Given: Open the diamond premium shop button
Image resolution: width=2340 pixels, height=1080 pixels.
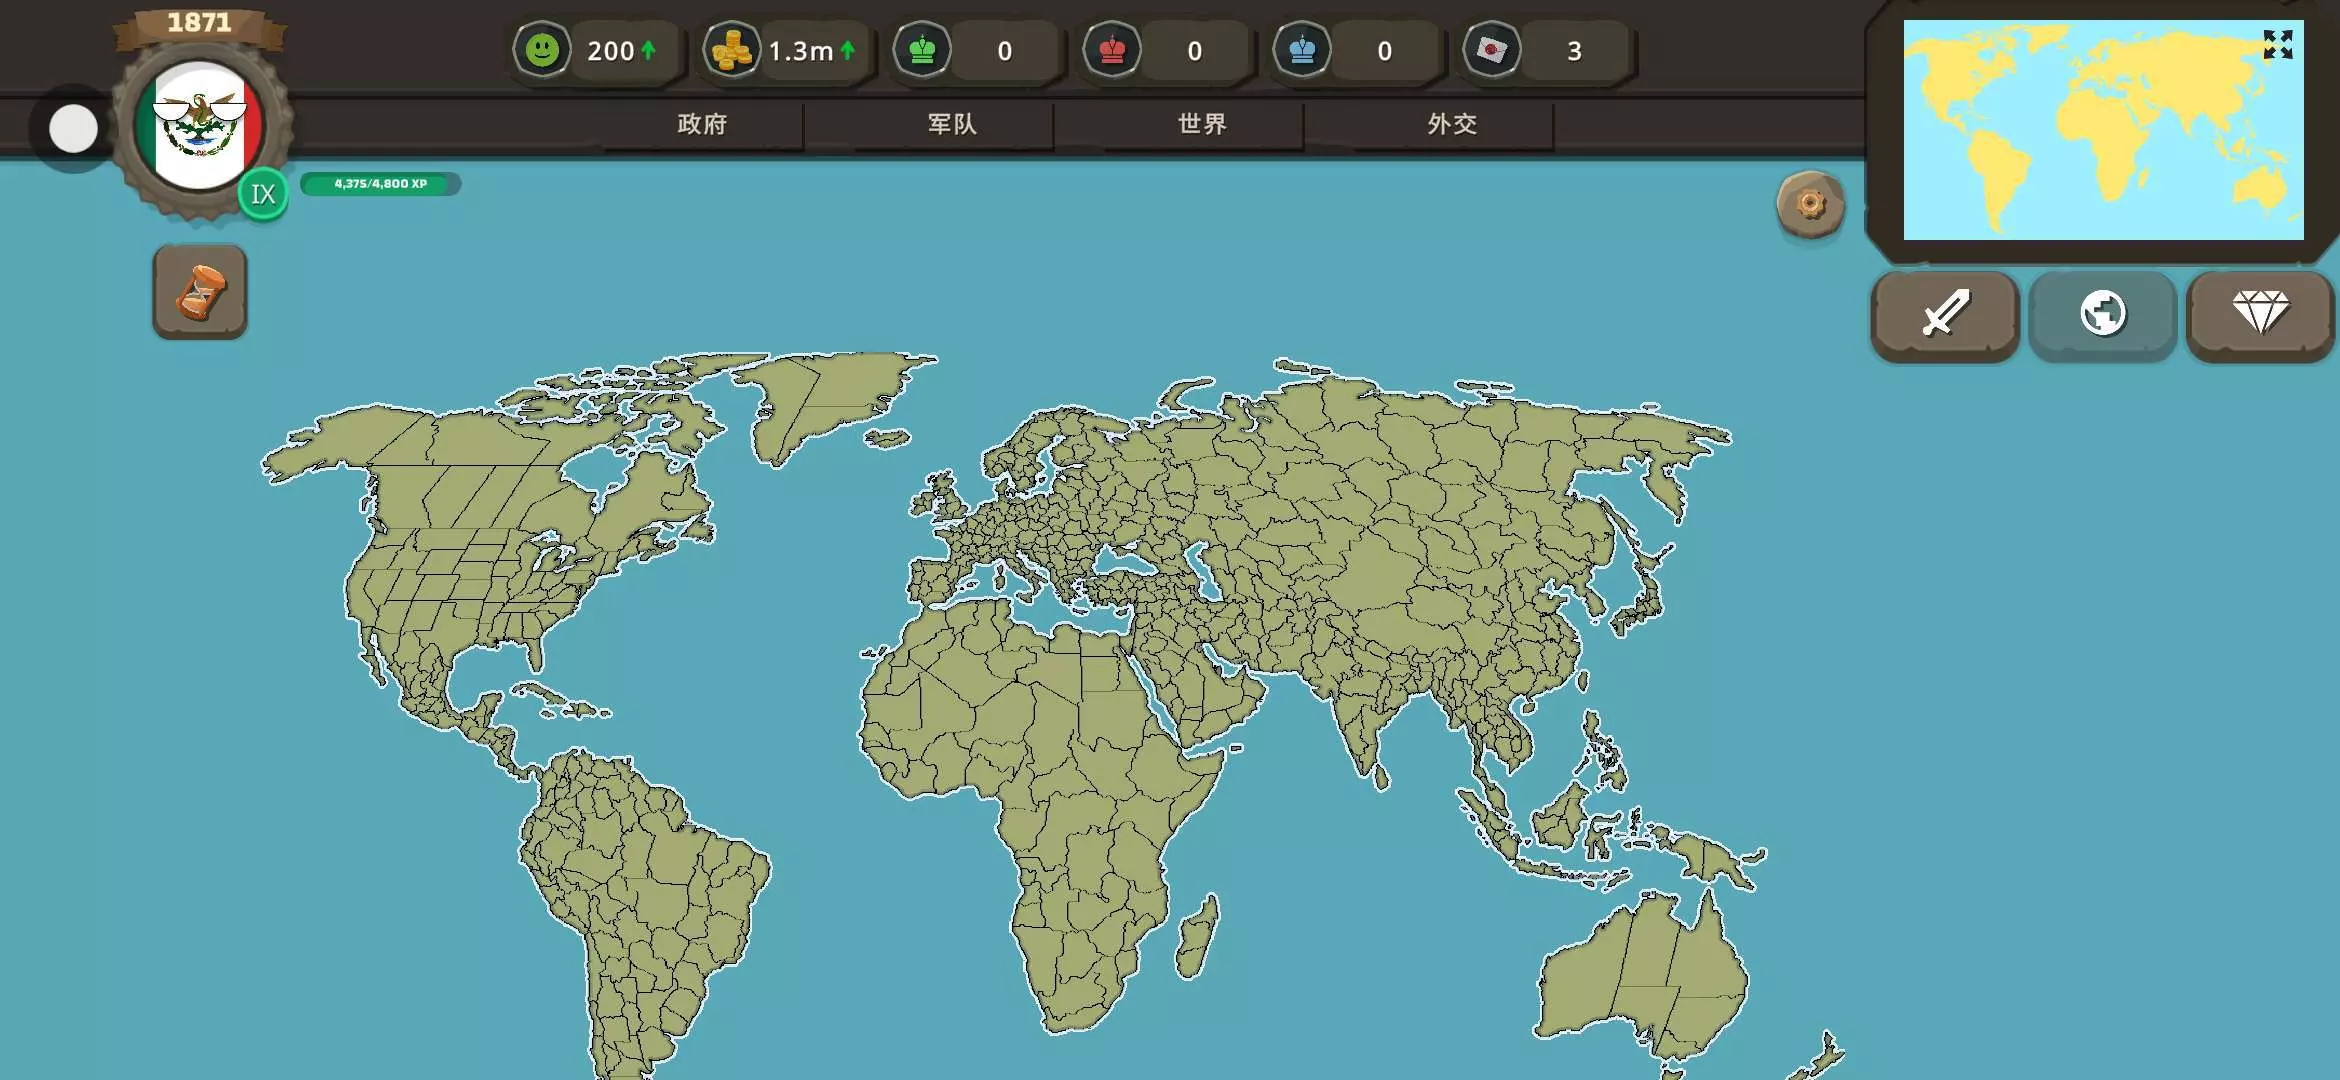Looking at the screenshot, I should pos(2260,314).
